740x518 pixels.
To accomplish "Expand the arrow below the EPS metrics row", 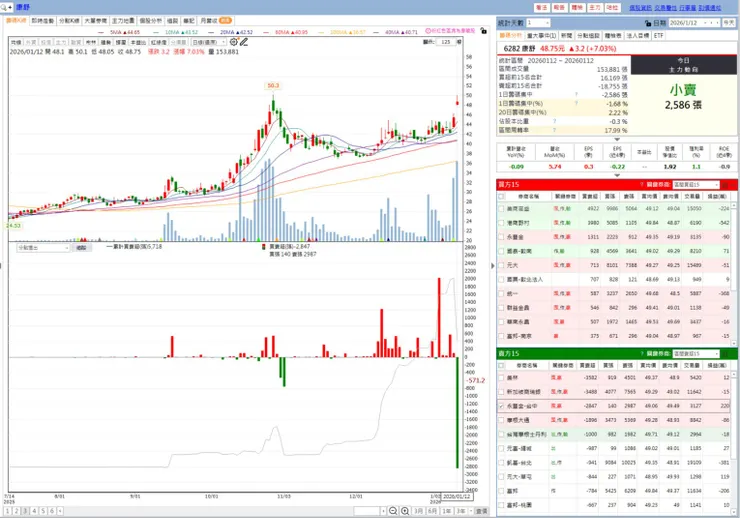I will [617, 175].
